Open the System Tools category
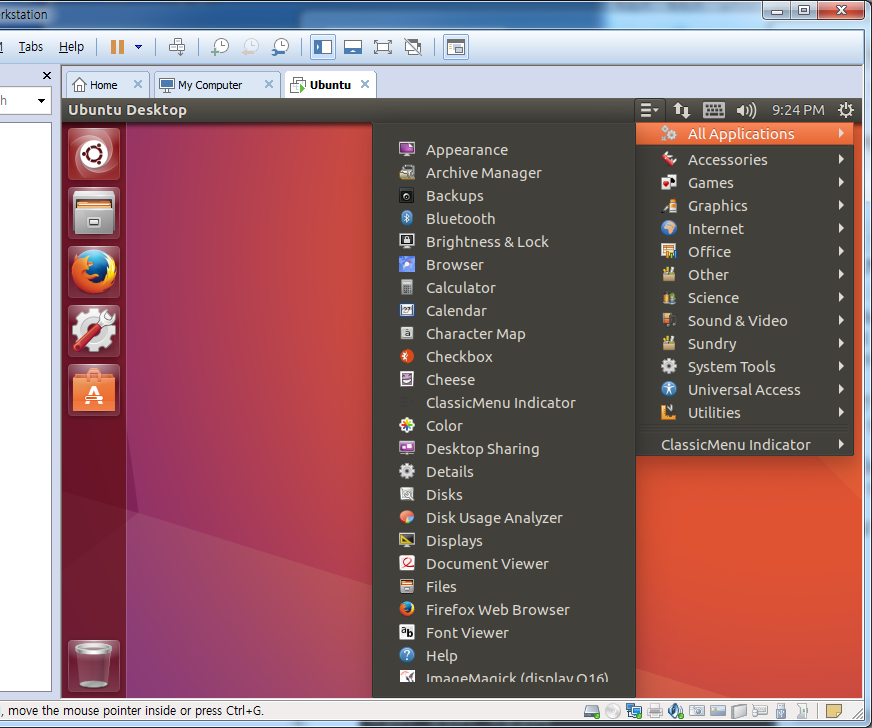 pyautogui.click(x=745, y=367)
